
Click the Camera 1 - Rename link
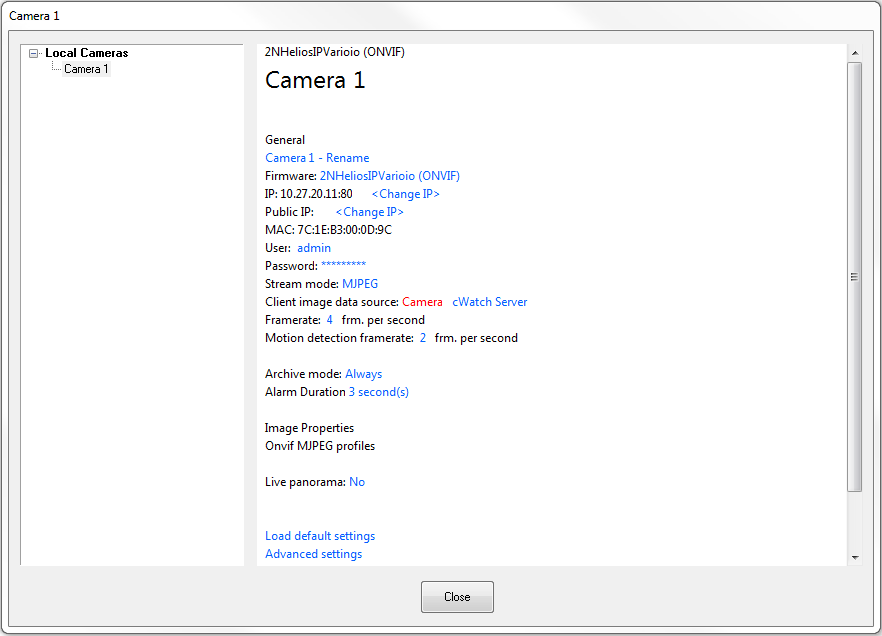(317, 158)
